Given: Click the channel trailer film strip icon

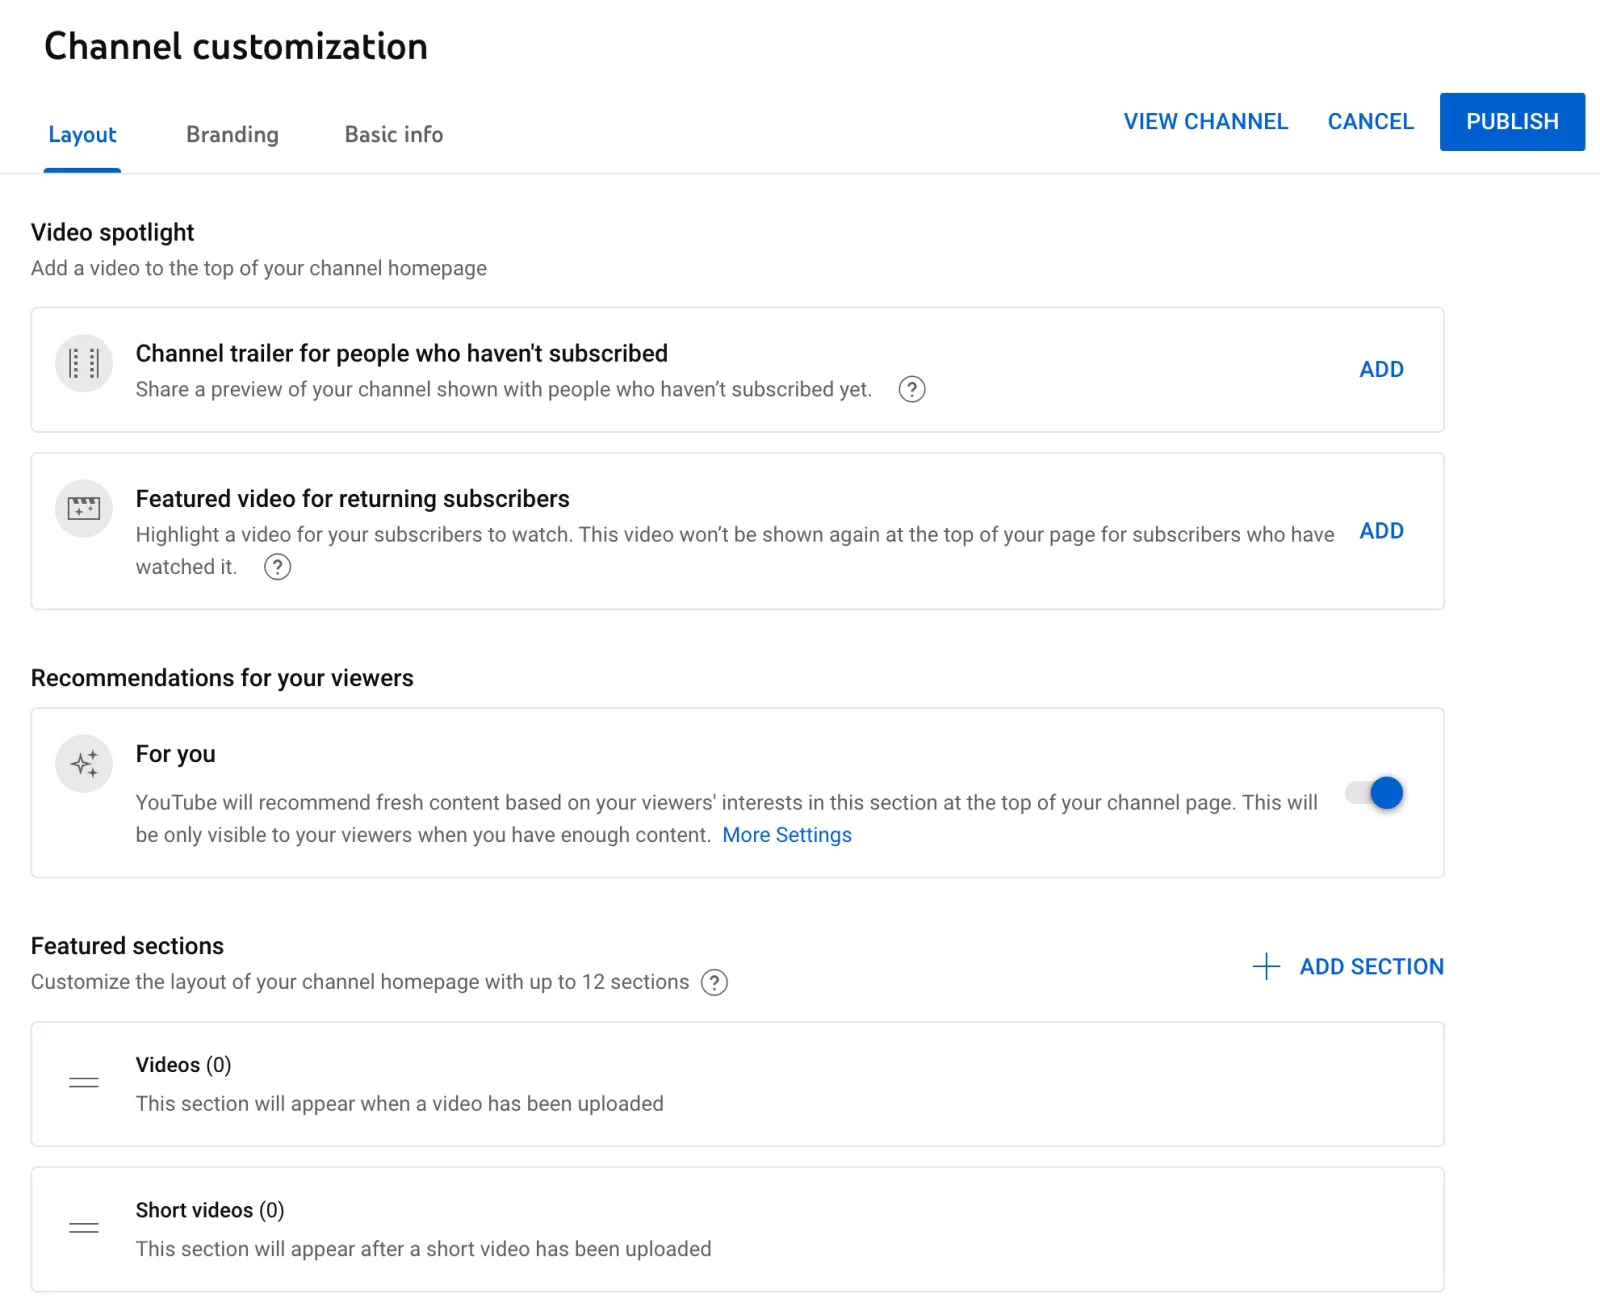Looking at the screenshot, I should coord(84,363).
